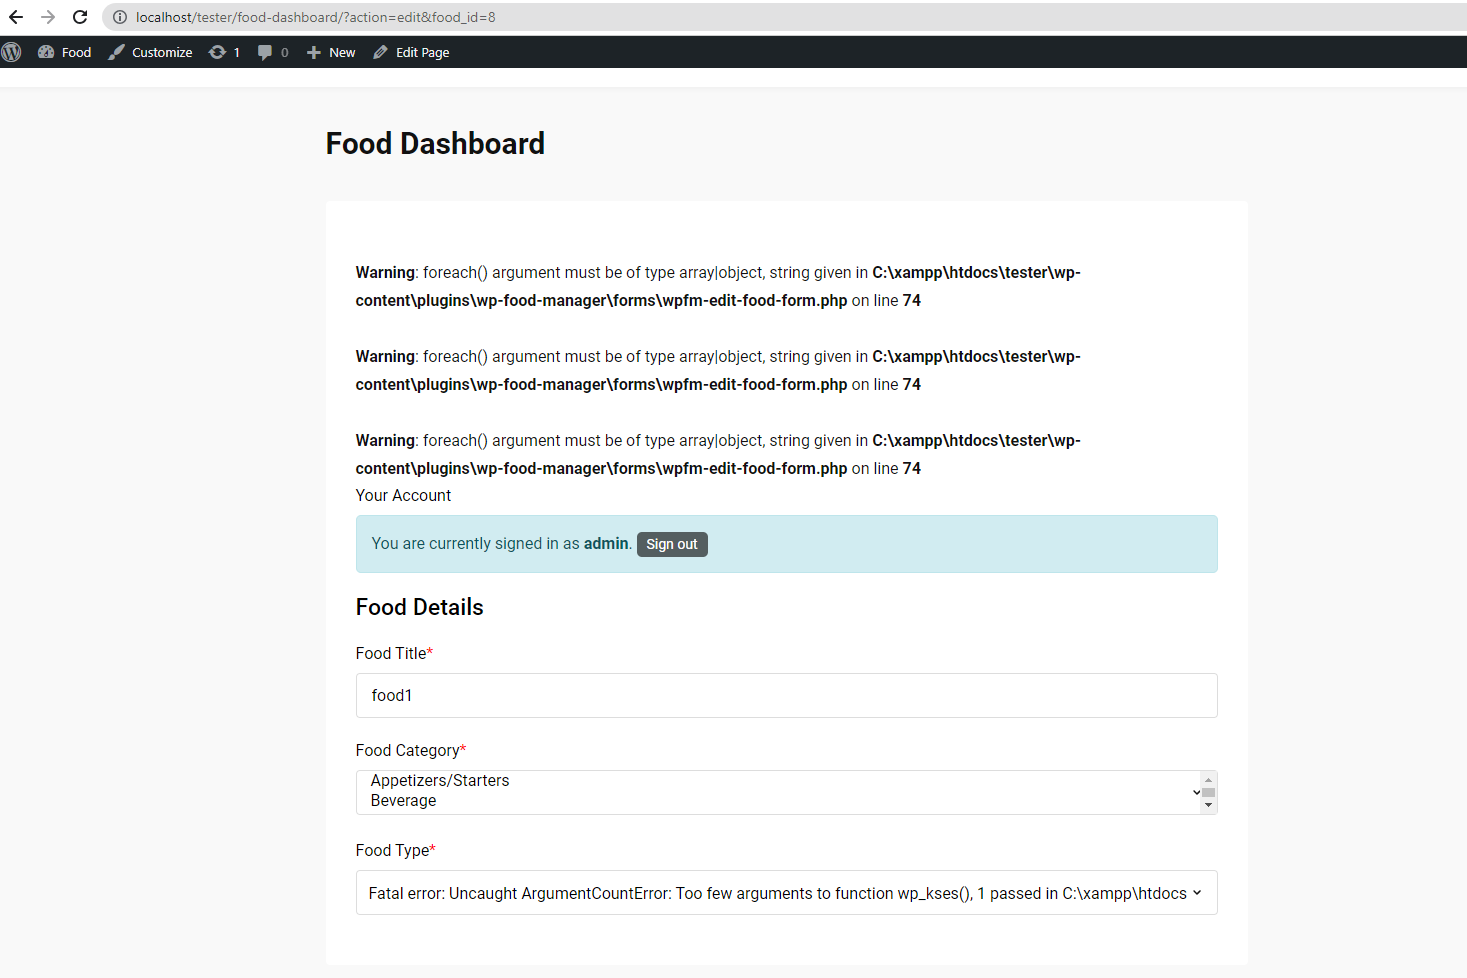Click the browser reload icon
Viewport: 1467px width, 978px height.
(x=79, y=17)
